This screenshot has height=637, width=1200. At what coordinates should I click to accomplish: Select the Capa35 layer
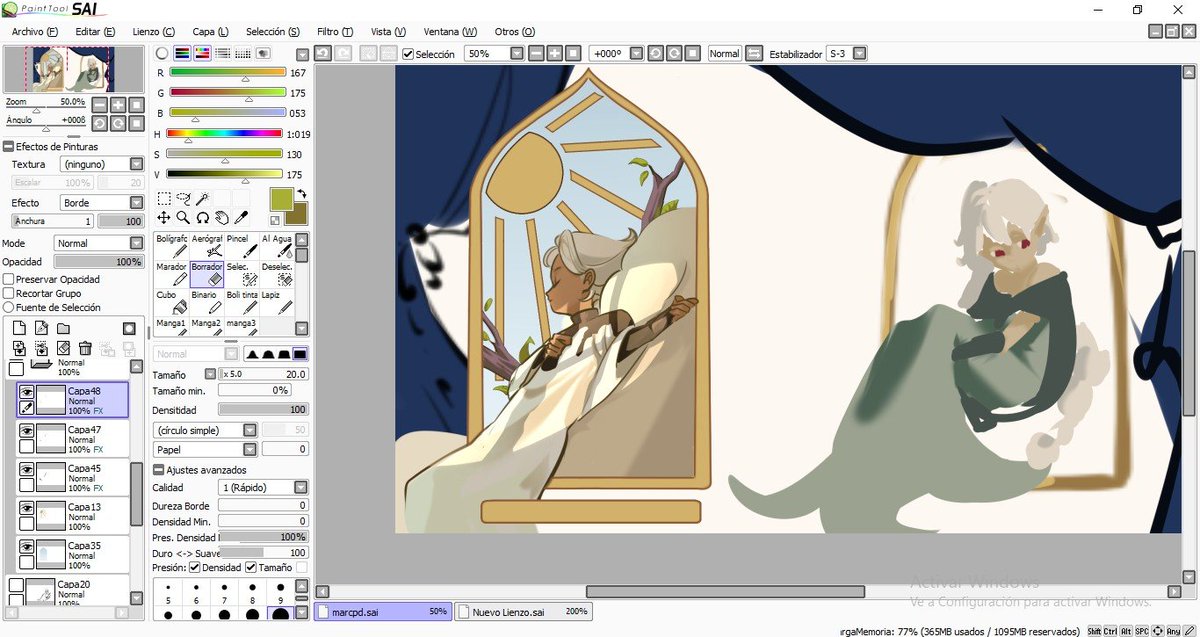coord(74,555)
